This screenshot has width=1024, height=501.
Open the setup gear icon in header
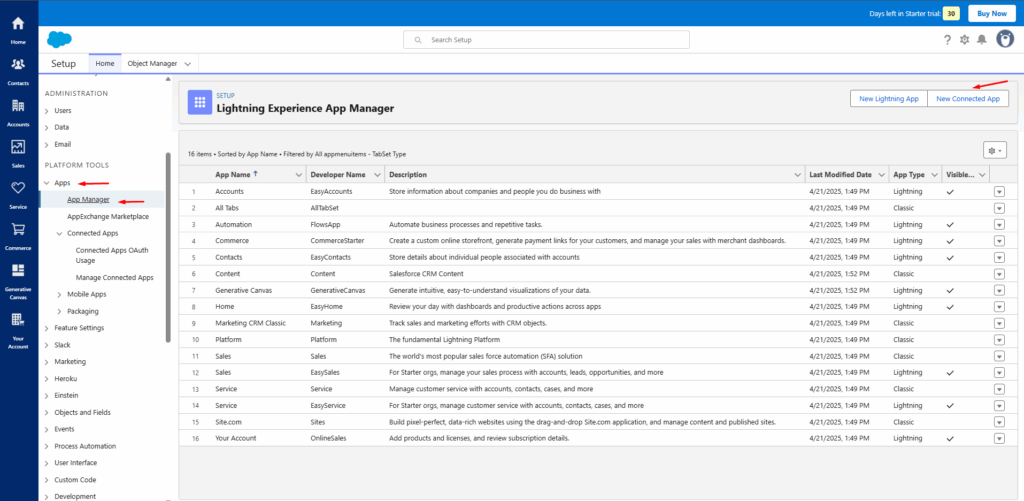coord(965,40)
